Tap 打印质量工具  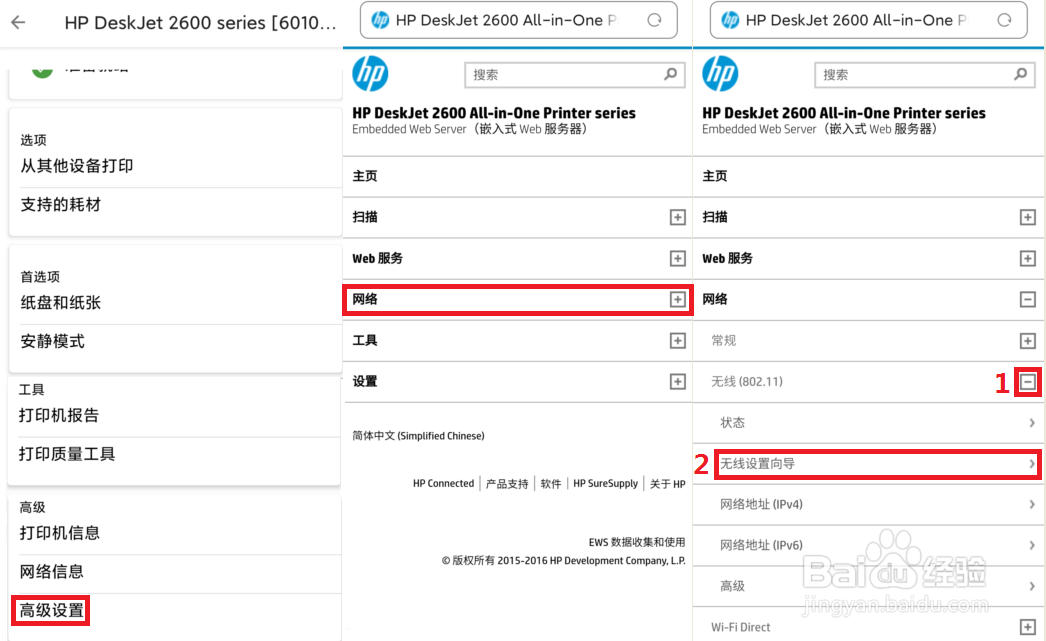pyautogui.click(x=67, y=454)
